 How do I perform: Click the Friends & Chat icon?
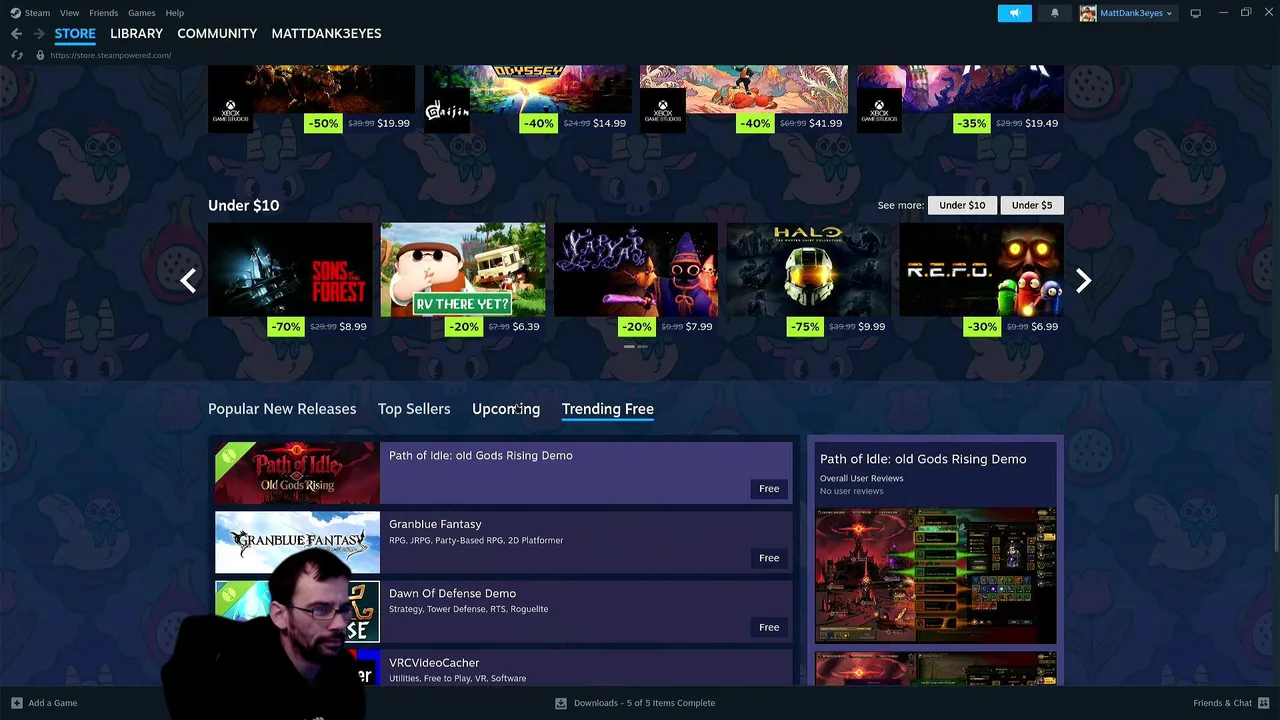1264,703
